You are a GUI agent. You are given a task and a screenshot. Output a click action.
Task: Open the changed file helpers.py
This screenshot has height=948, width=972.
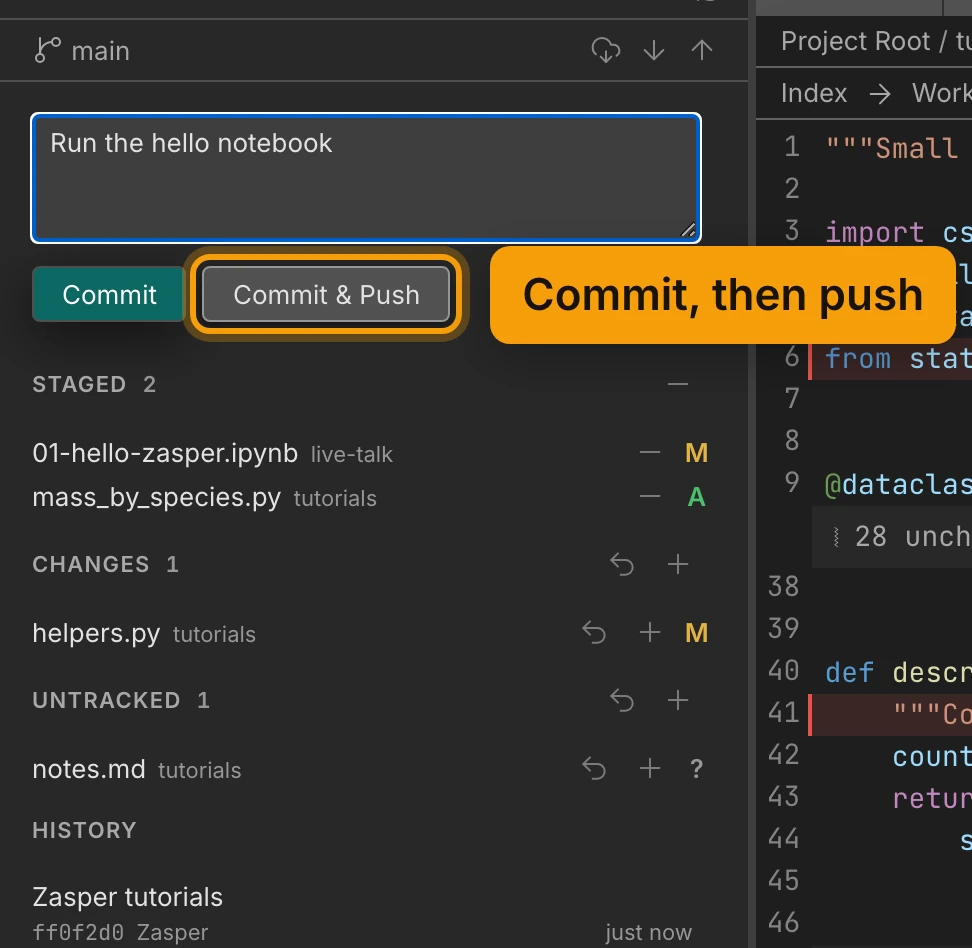[96, 634]
